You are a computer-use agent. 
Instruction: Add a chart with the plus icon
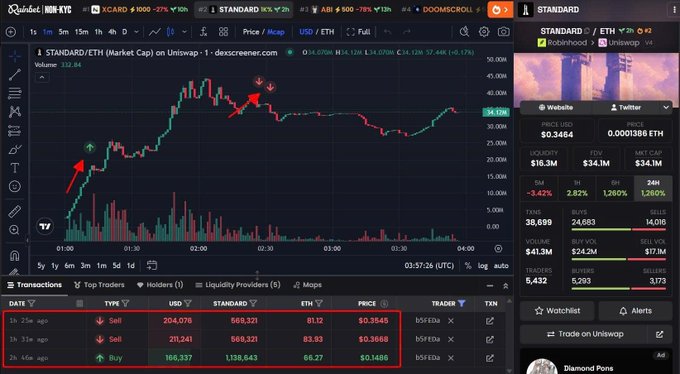tap(10, 32)
